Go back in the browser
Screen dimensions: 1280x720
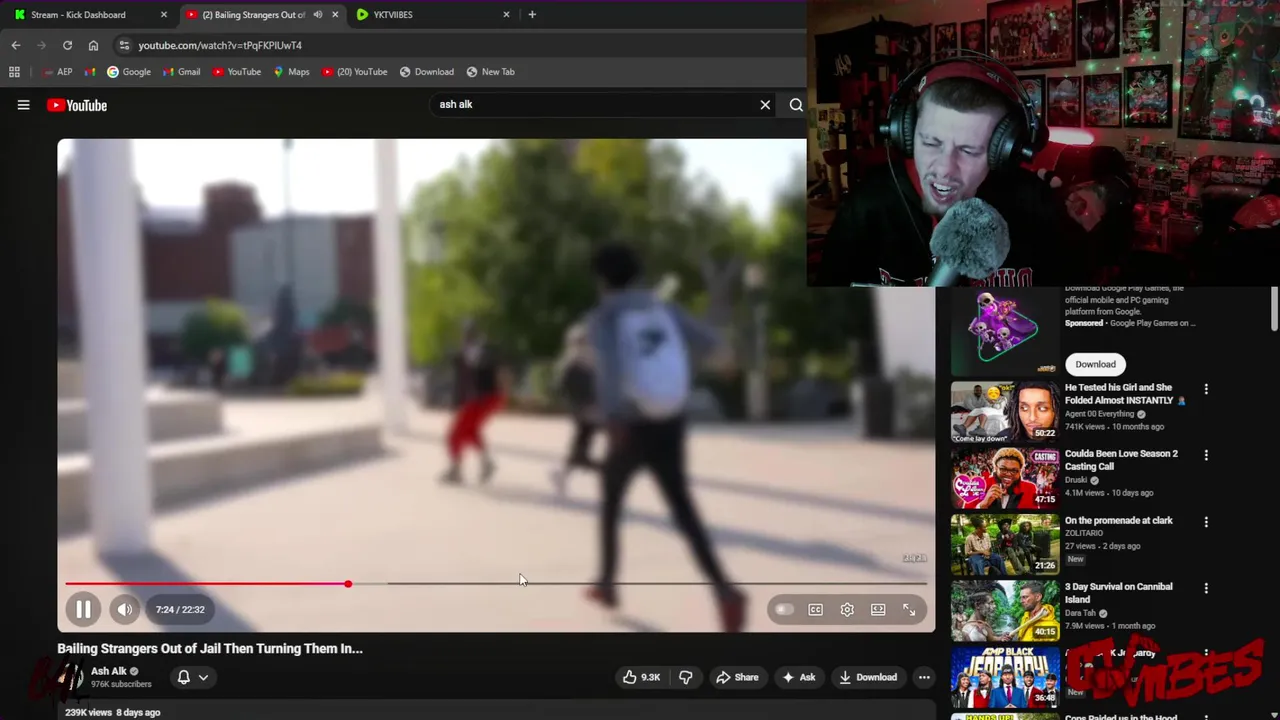pyautogui.click(x=15, y=45)
